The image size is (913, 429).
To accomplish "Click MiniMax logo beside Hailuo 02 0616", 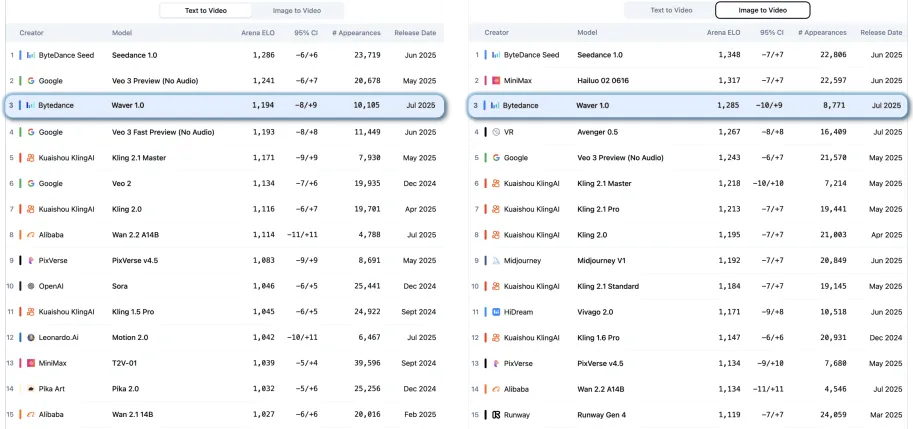I will point(496,80).
